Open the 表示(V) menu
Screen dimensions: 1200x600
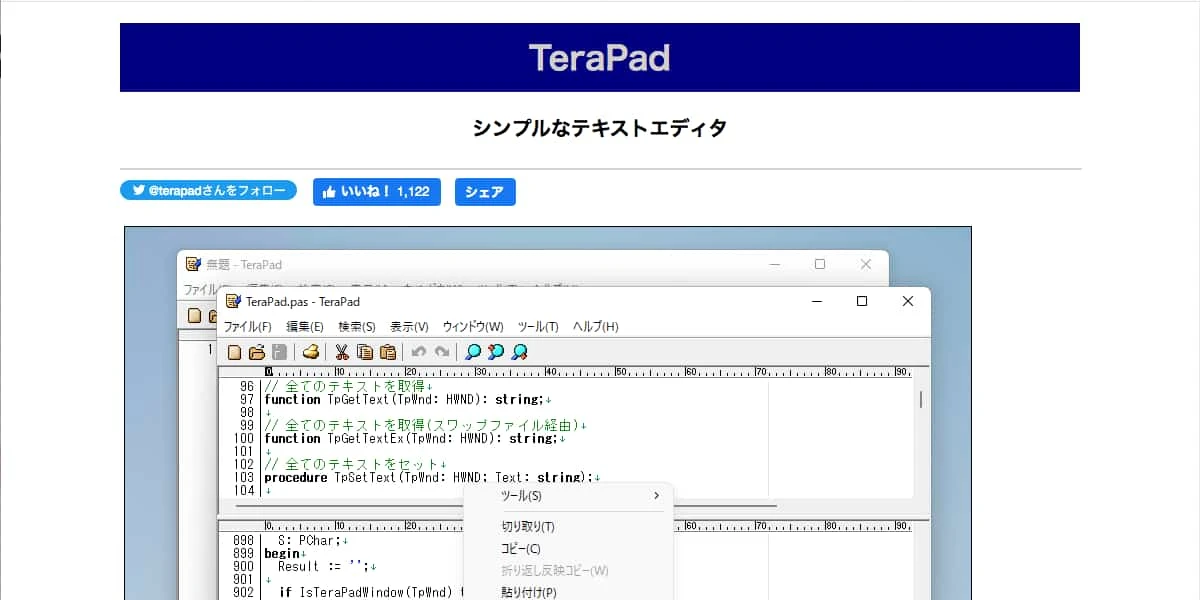pyautogui.click(x=409, y=327)
